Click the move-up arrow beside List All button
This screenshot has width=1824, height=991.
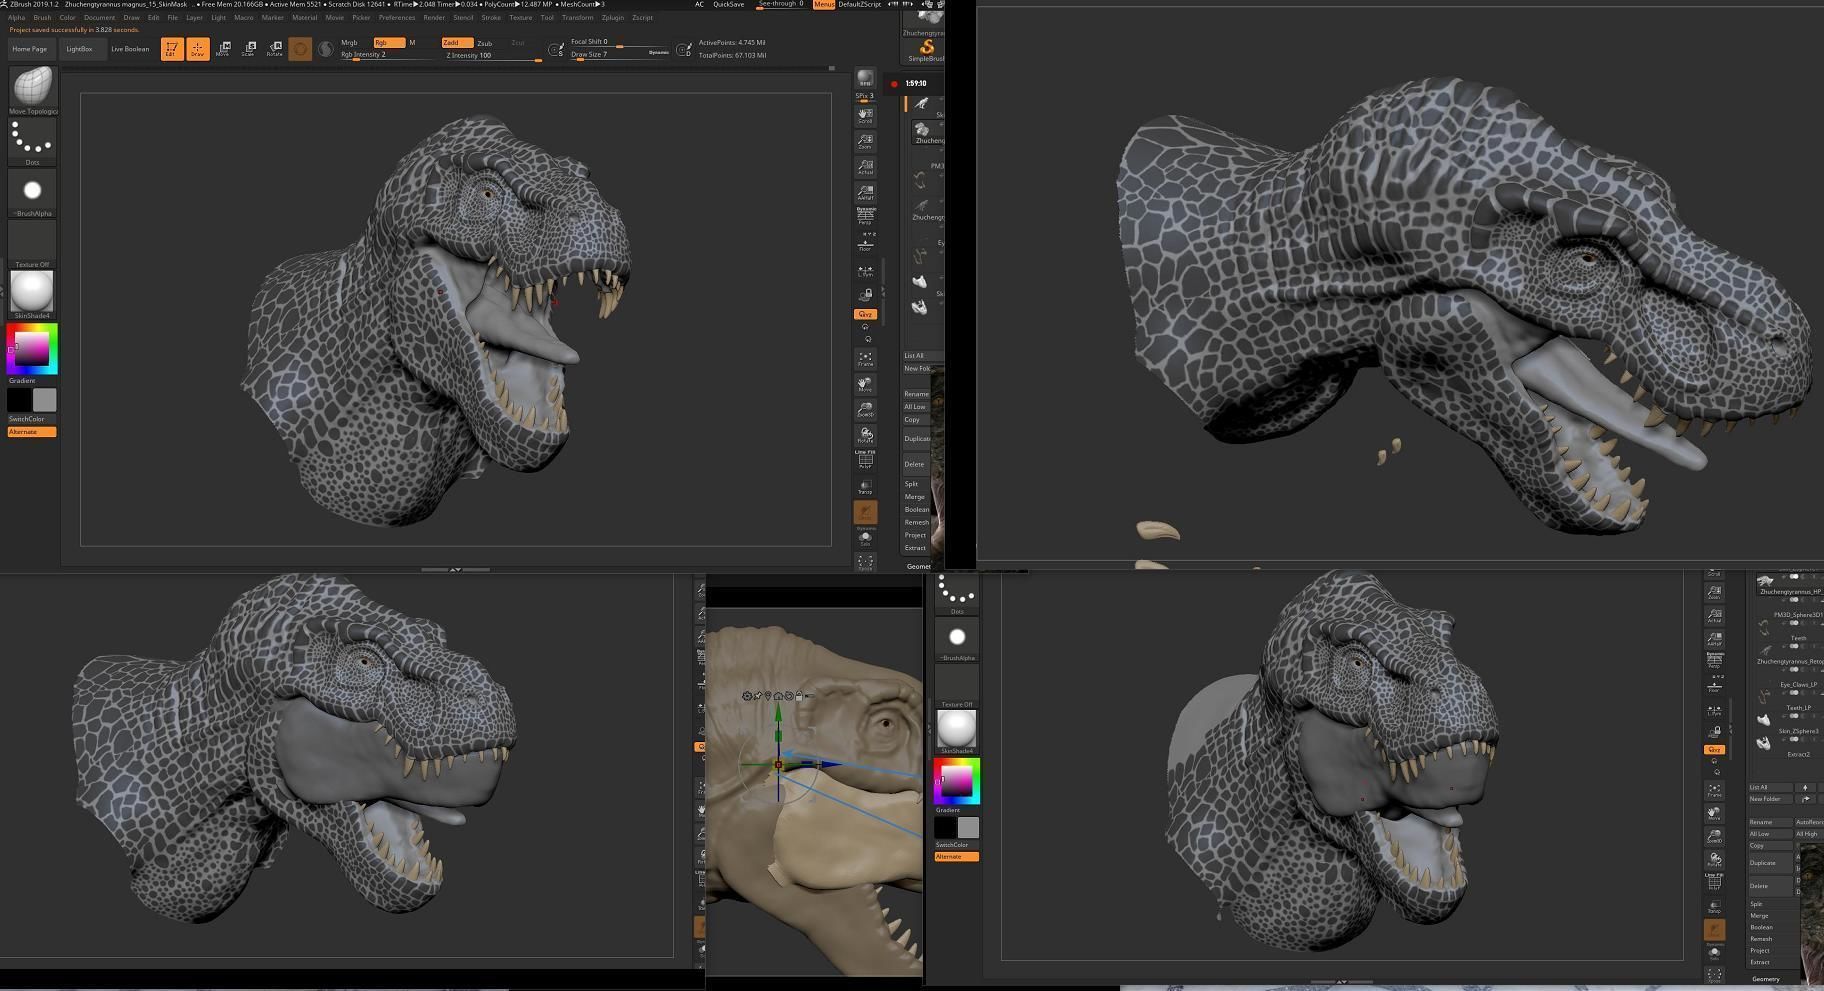click(x=1805, y=787)
